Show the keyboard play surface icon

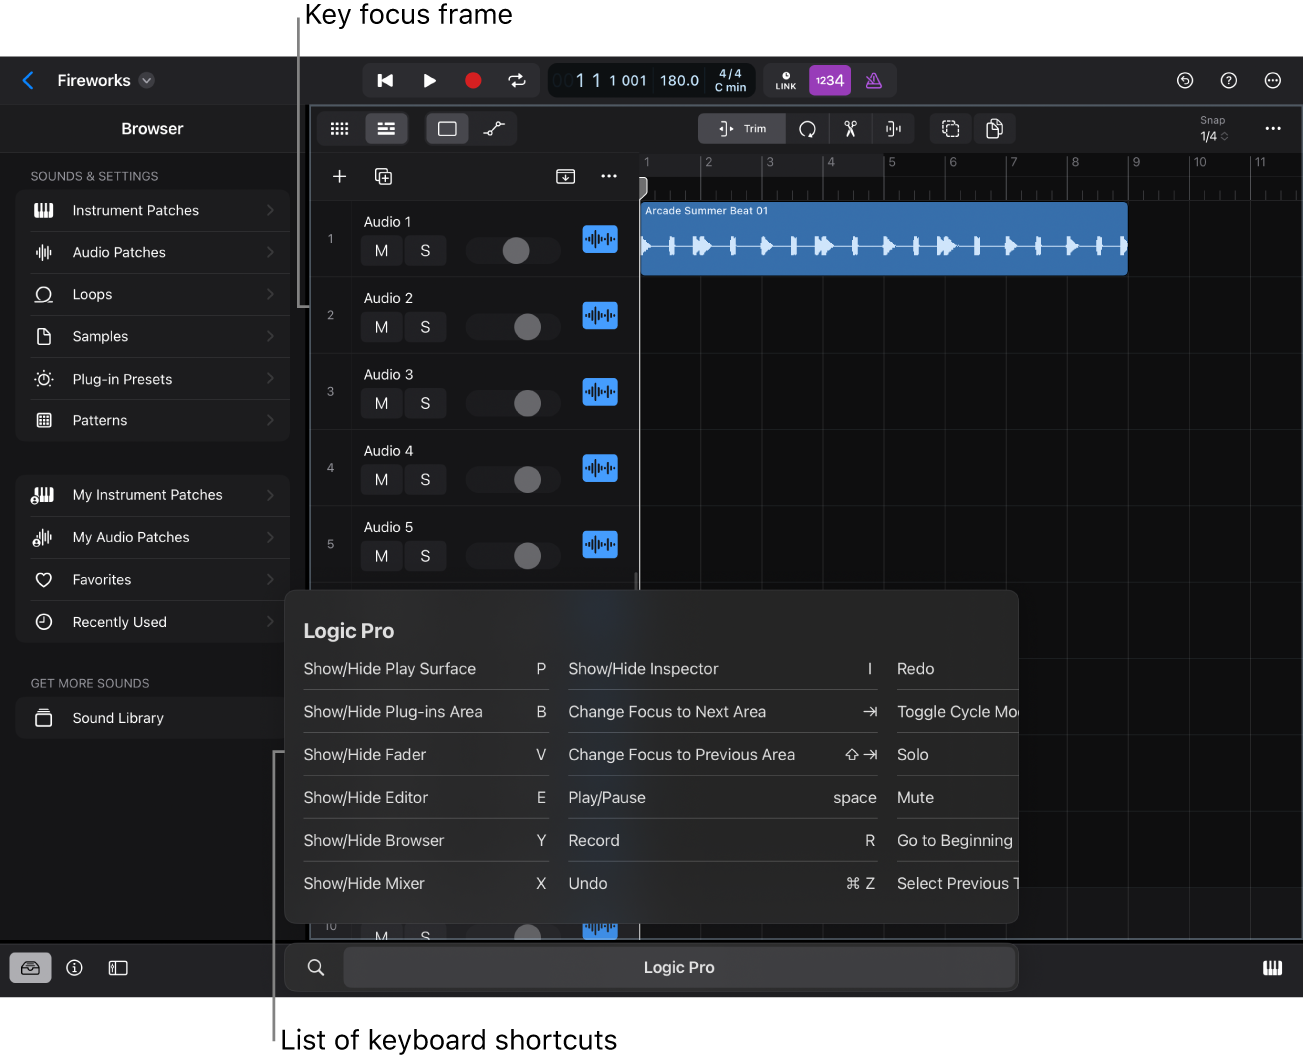(1272, 968)
